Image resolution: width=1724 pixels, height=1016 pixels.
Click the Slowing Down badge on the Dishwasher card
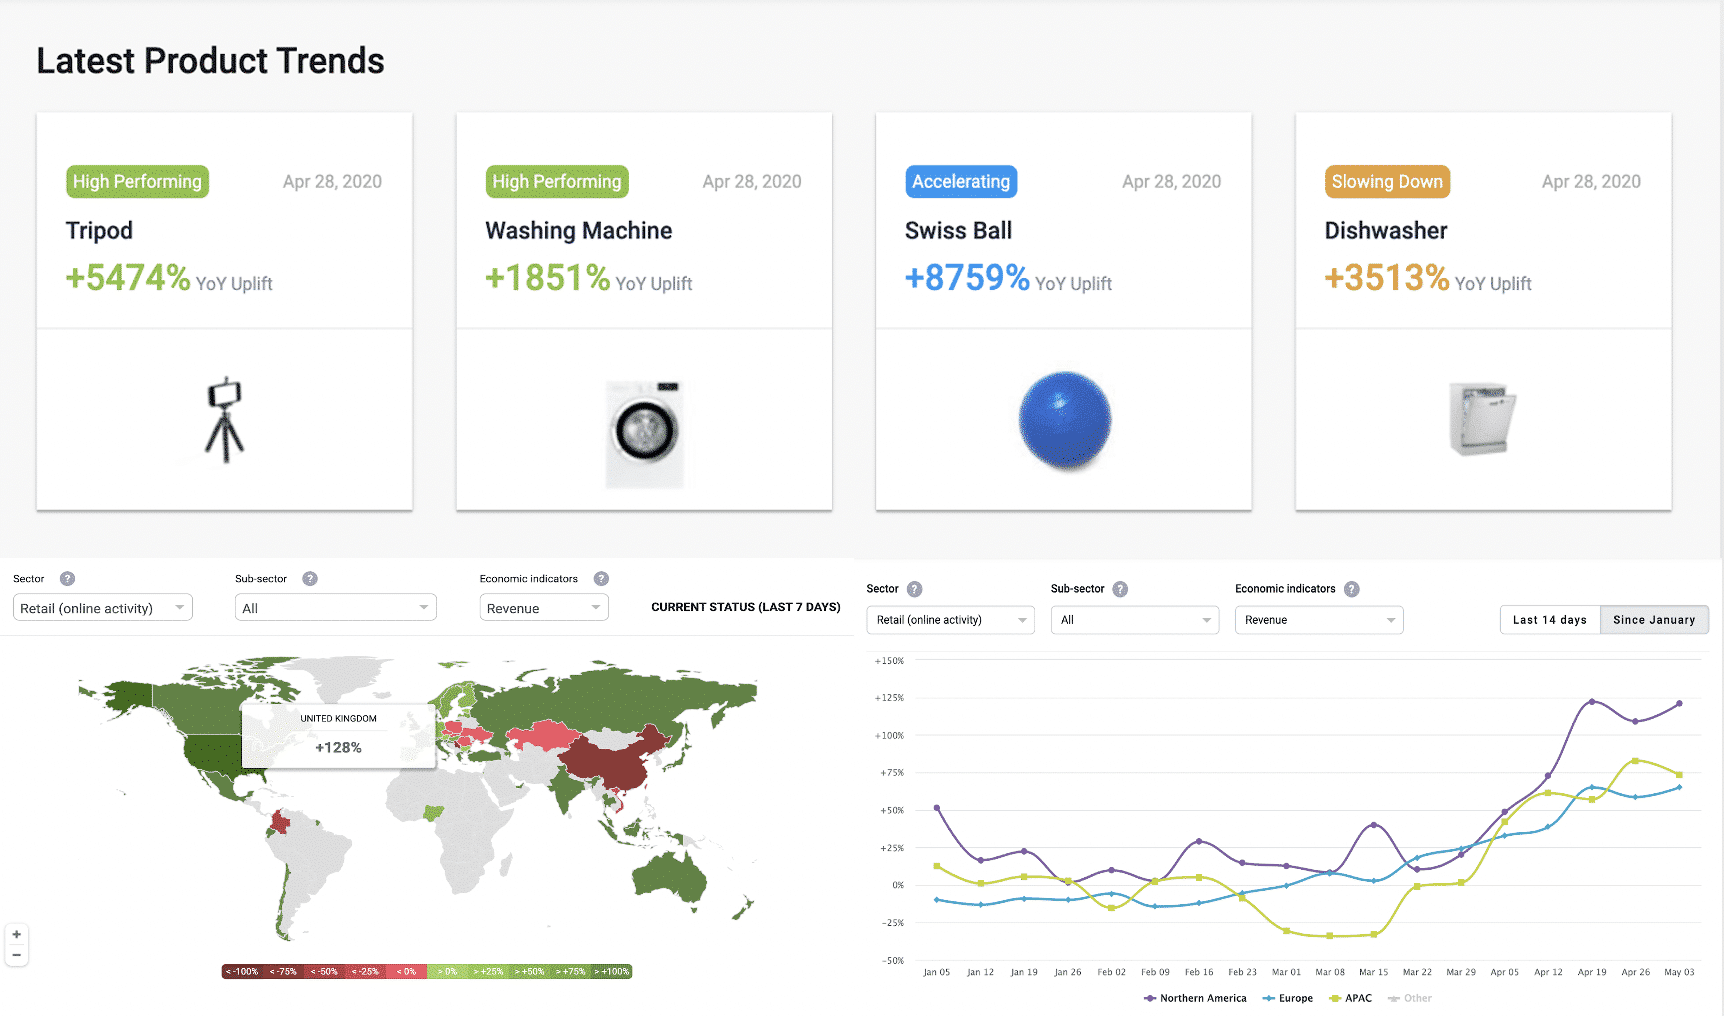pos(1387,182)
